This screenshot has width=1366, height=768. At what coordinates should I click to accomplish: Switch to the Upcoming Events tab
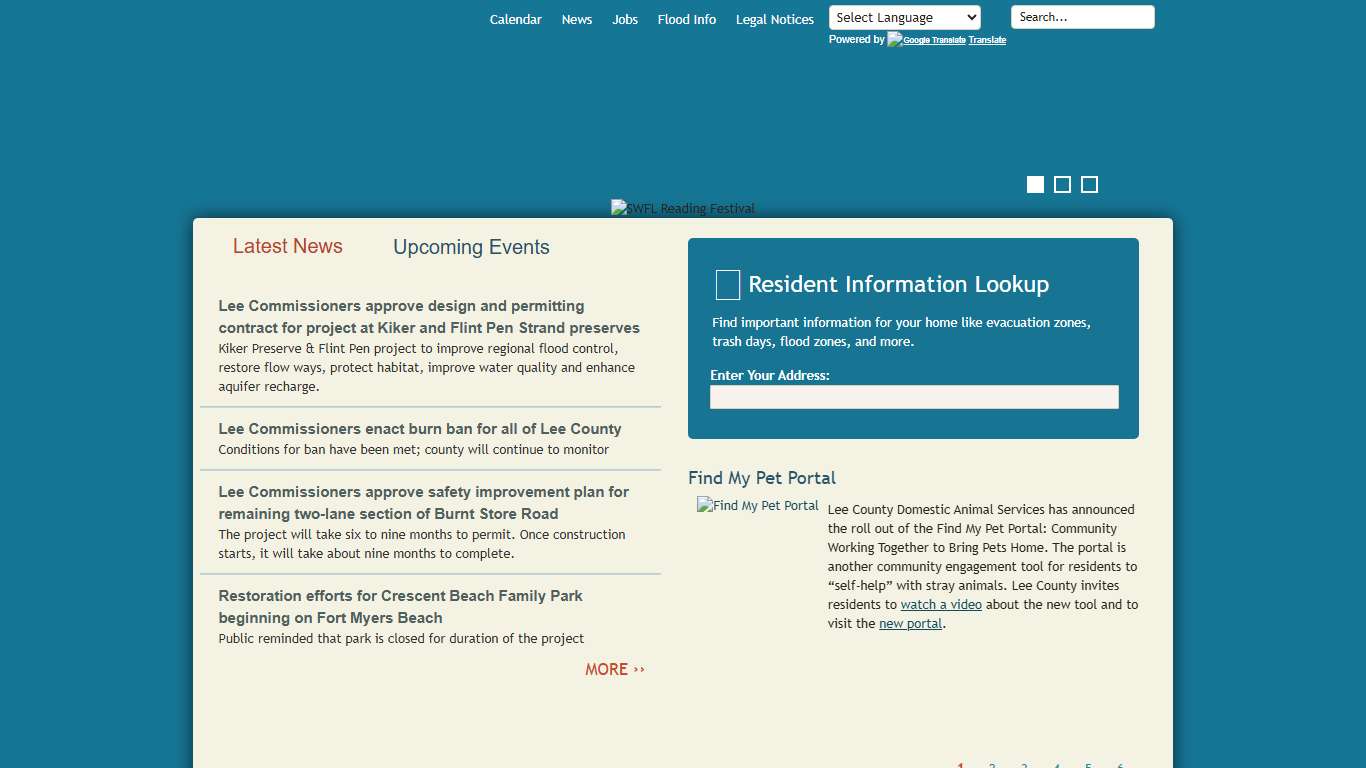coord(471,247)
